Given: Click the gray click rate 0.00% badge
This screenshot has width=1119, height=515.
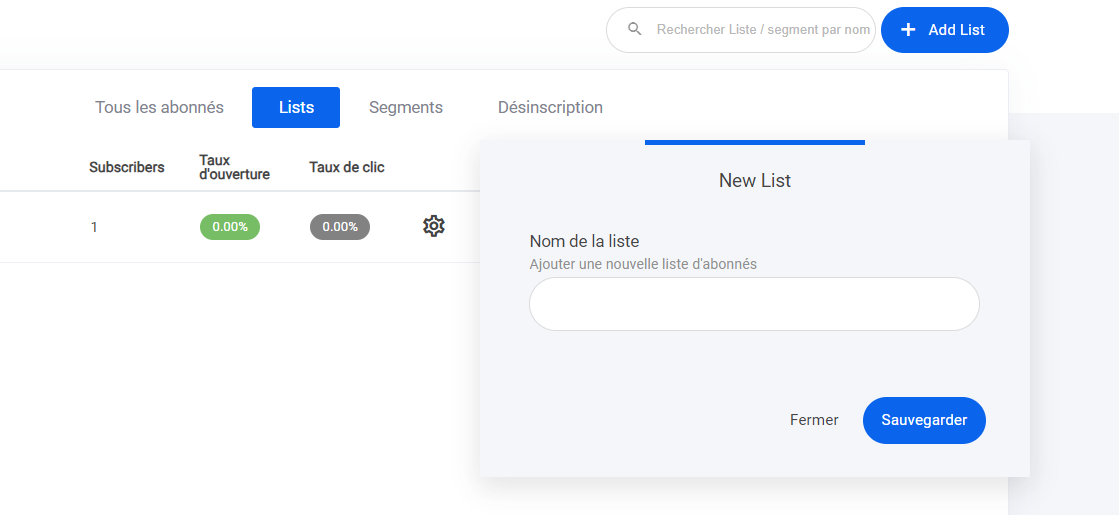Looking at the screenshot, I should pyautogui.click(x=340, y=227).
